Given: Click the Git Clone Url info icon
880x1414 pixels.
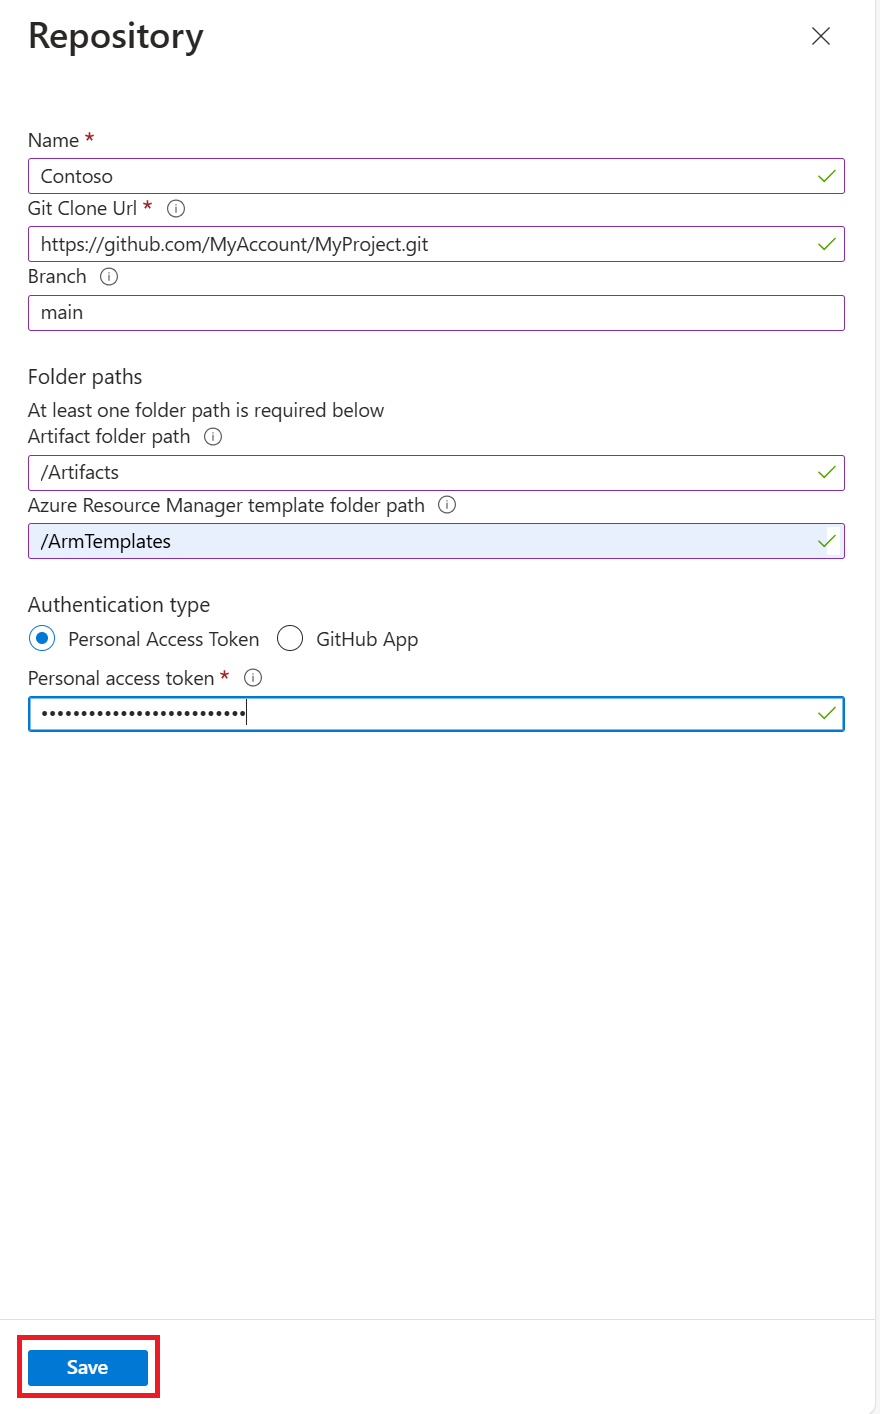Looking at the screenshot, I should click(x=176, y=209).
